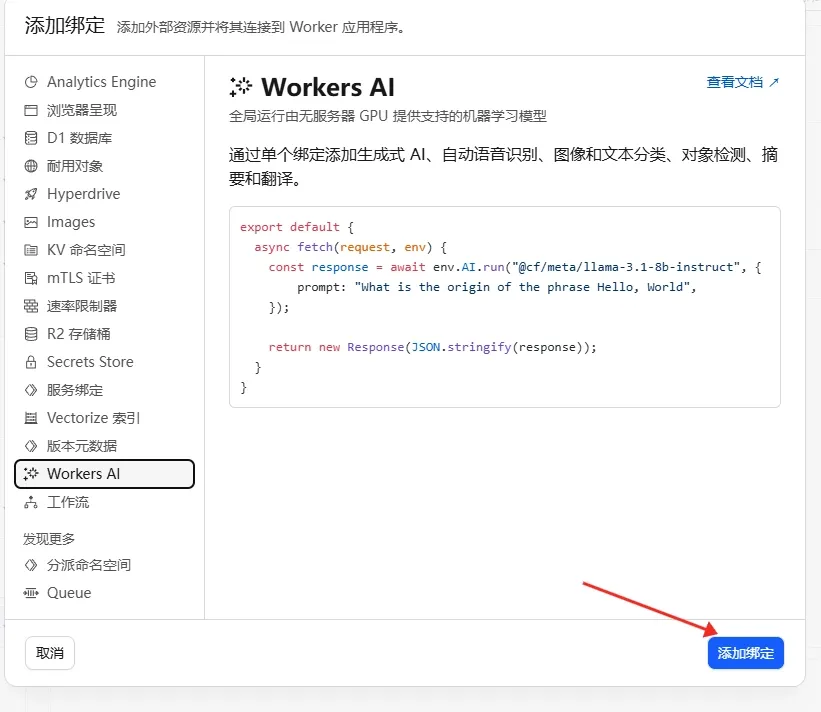Click the Hyperdrive rocket icon
821x712 pixels.
[31, 194]
